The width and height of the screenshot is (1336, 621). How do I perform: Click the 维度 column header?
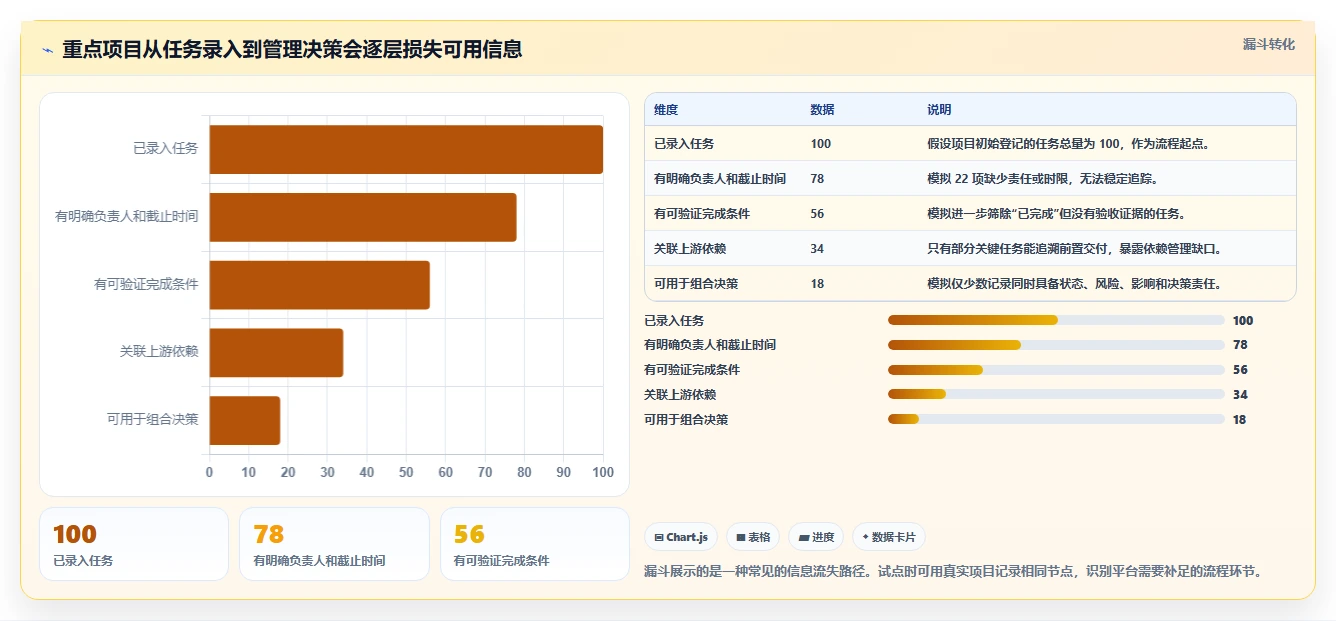(x=666, y=110)
